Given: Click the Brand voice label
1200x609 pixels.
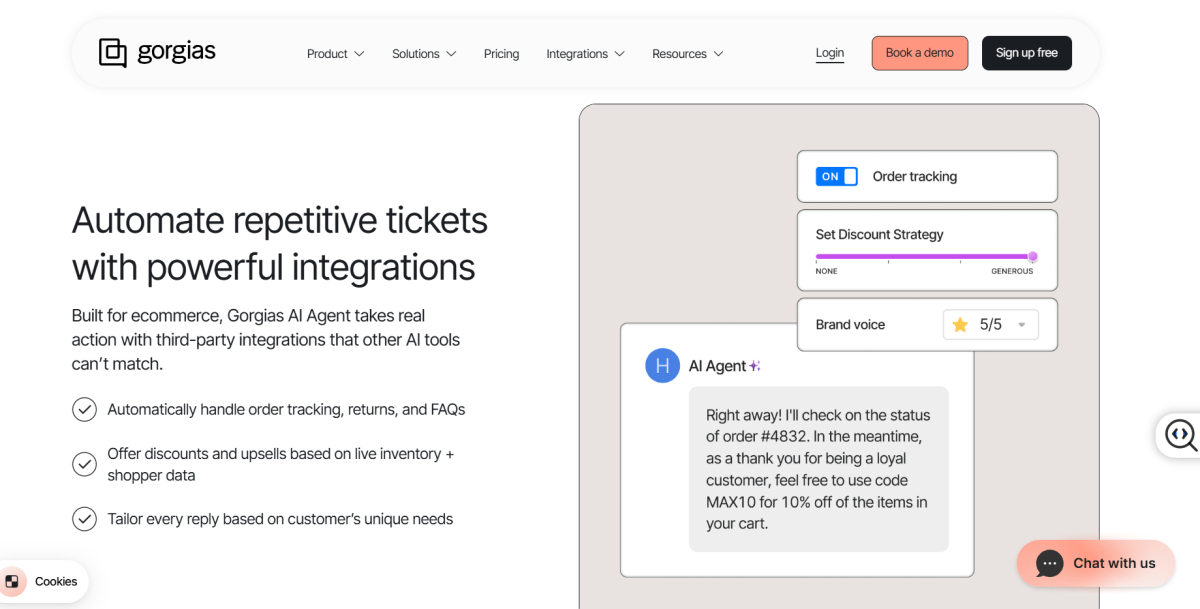Looking at the screenshot, I should 850,324.
